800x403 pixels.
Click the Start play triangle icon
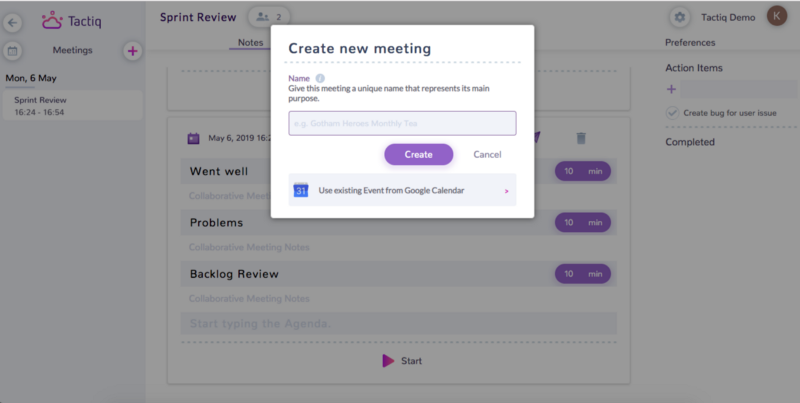388,361
